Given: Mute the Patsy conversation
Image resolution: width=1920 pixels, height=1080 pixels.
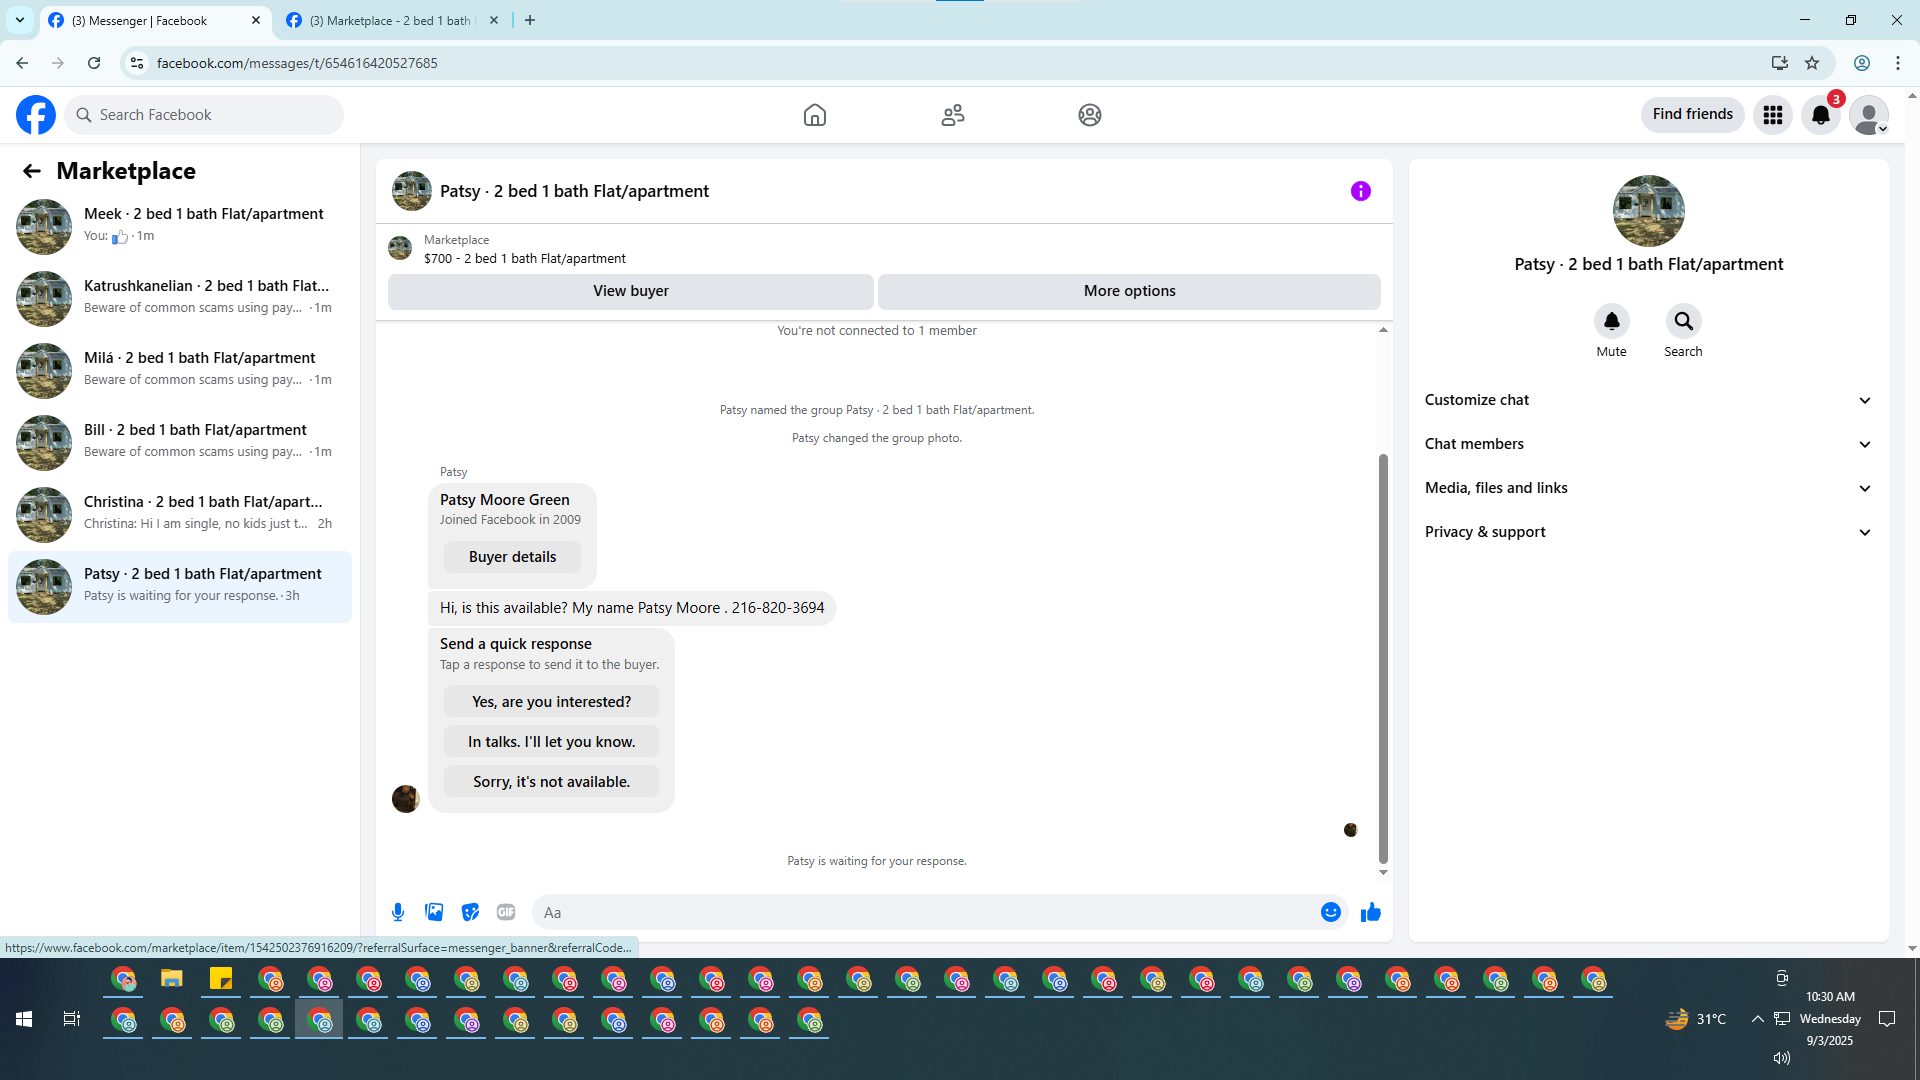Looking at the screenshot, I should [1612, 321].
